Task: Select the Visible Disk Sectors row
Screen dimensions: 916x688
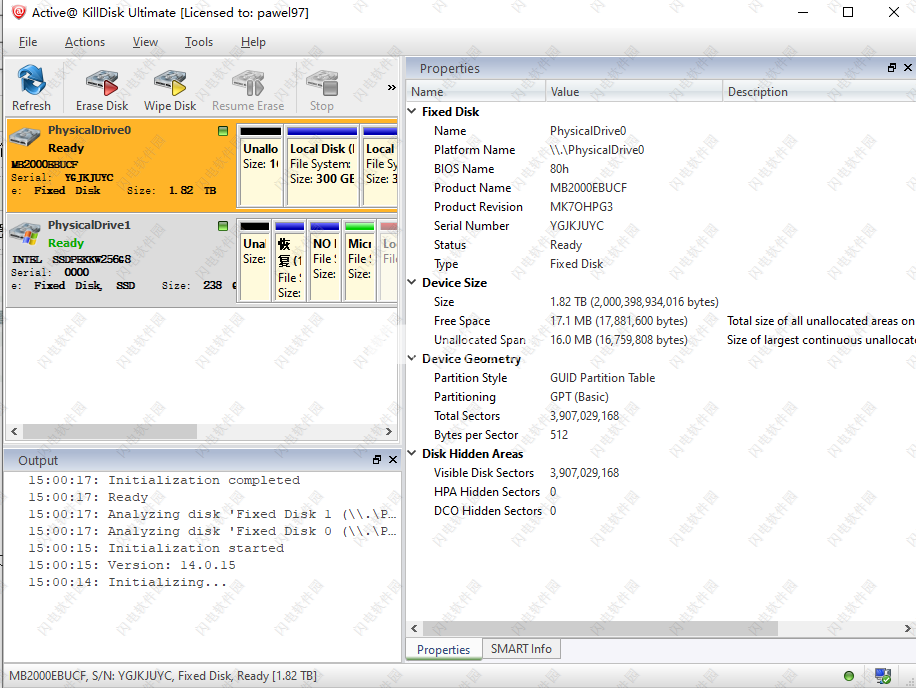Action: tap(661, 472)
